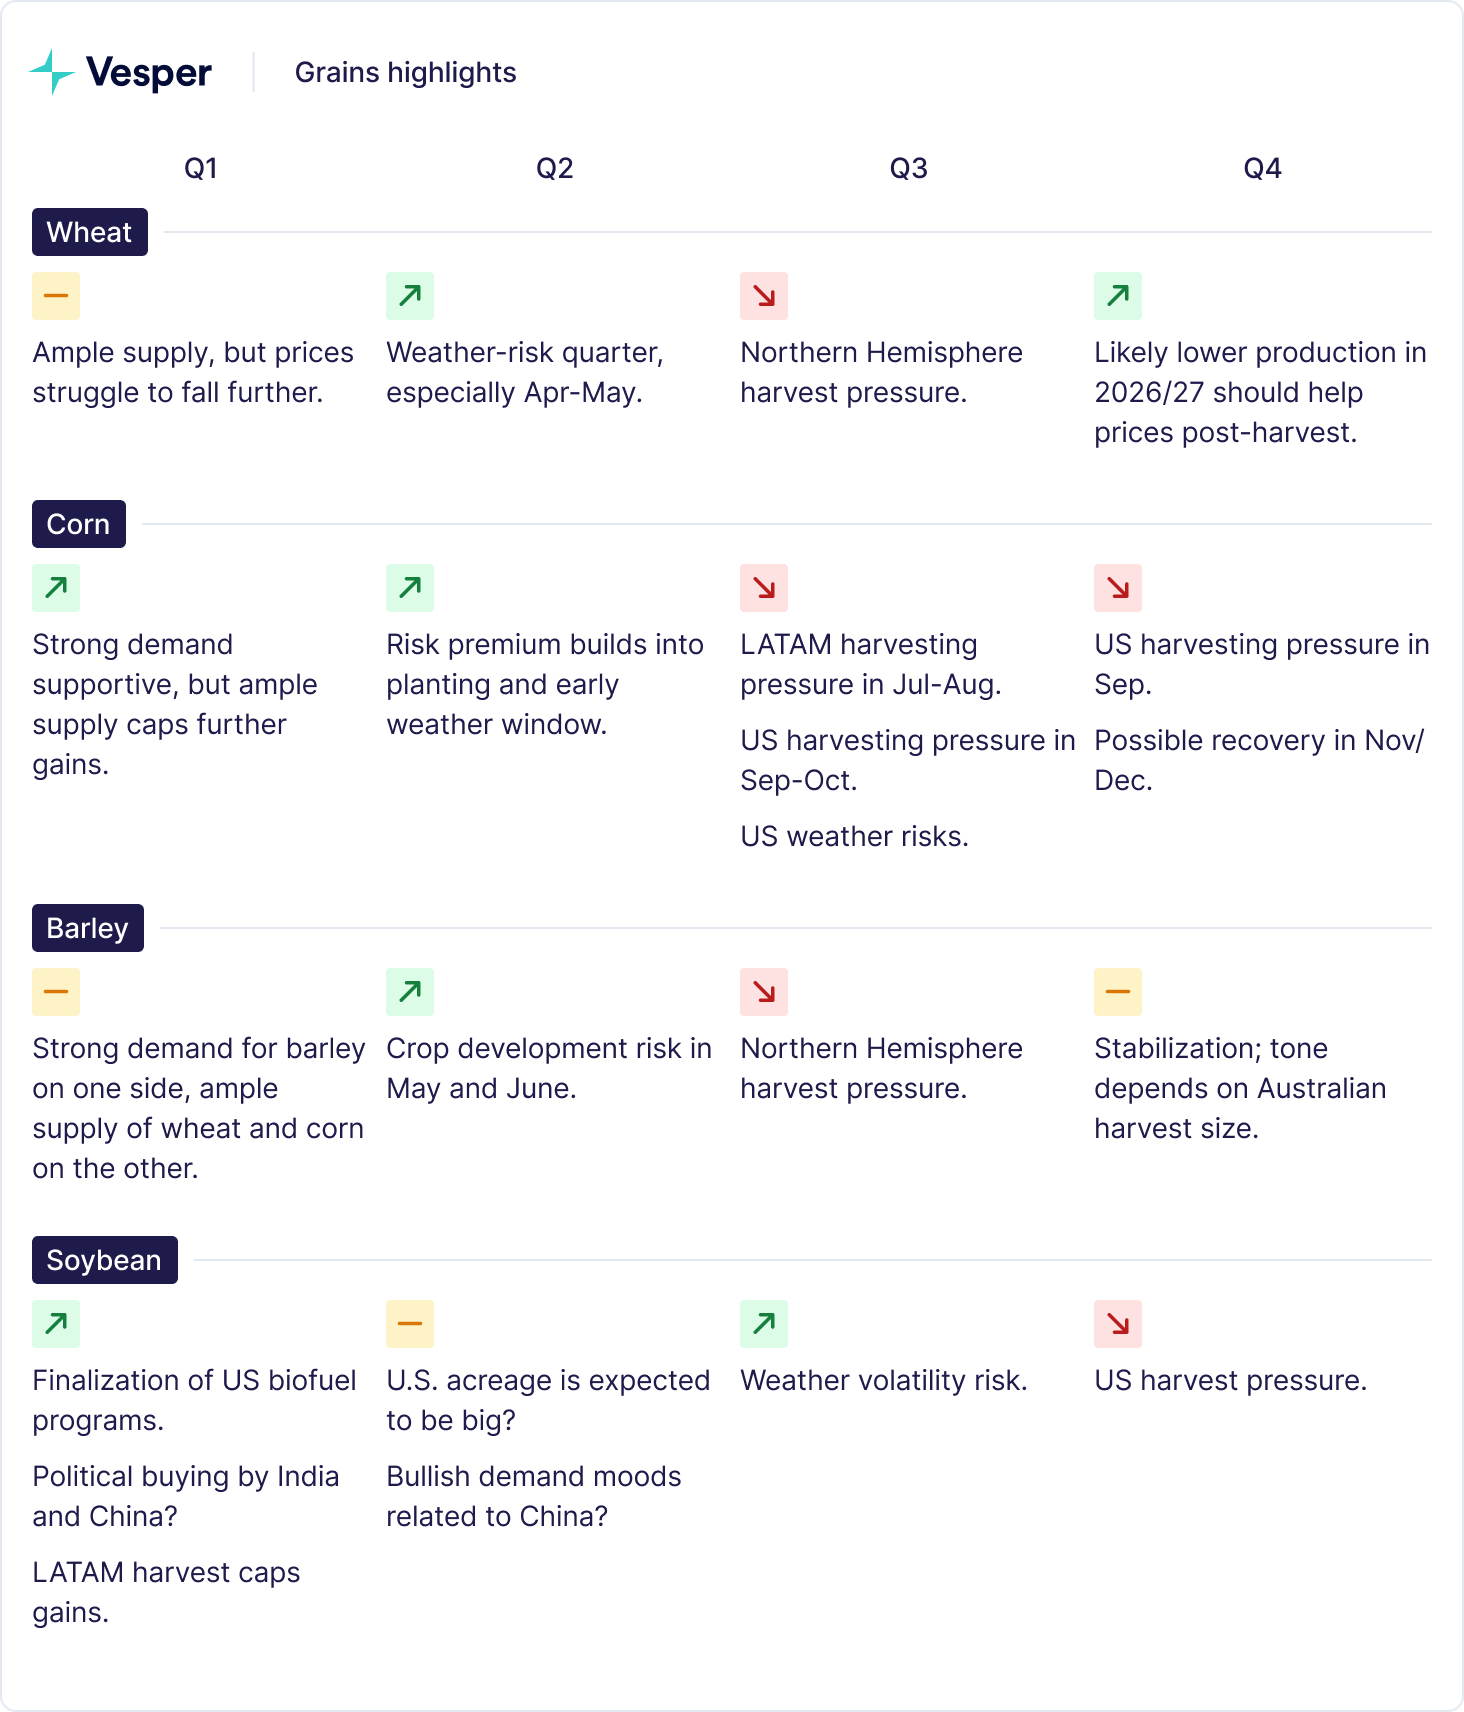Select the Barley category label
The width and height of the screenshot is (1464, 1712).
point(88,928)
